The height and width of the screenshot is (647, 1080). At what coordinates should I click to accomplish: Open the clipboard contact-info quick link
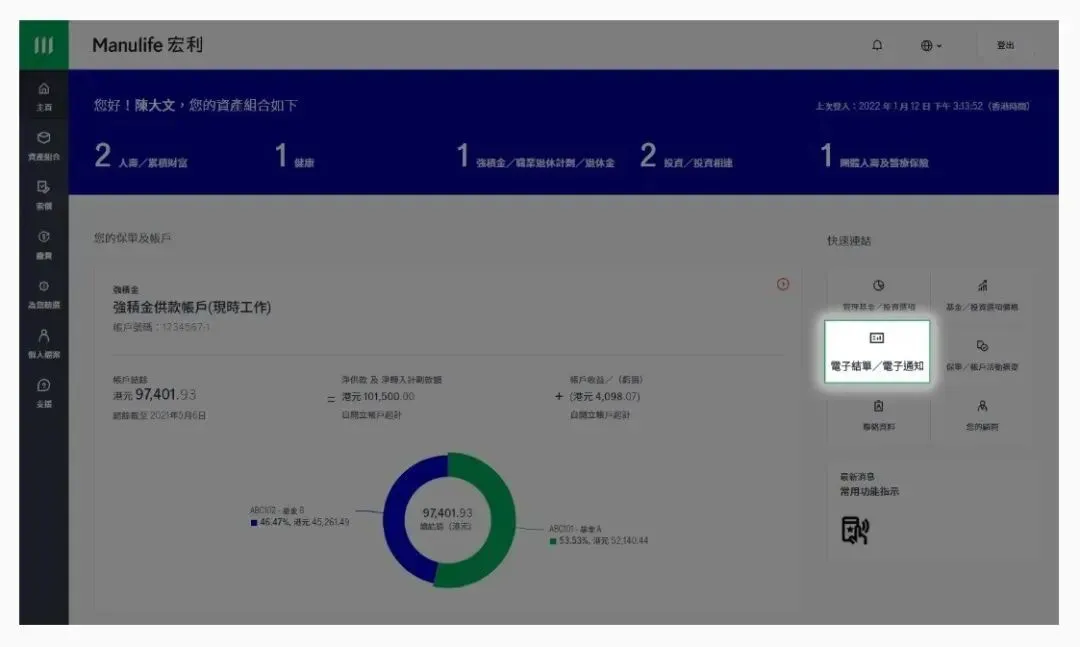878,415
